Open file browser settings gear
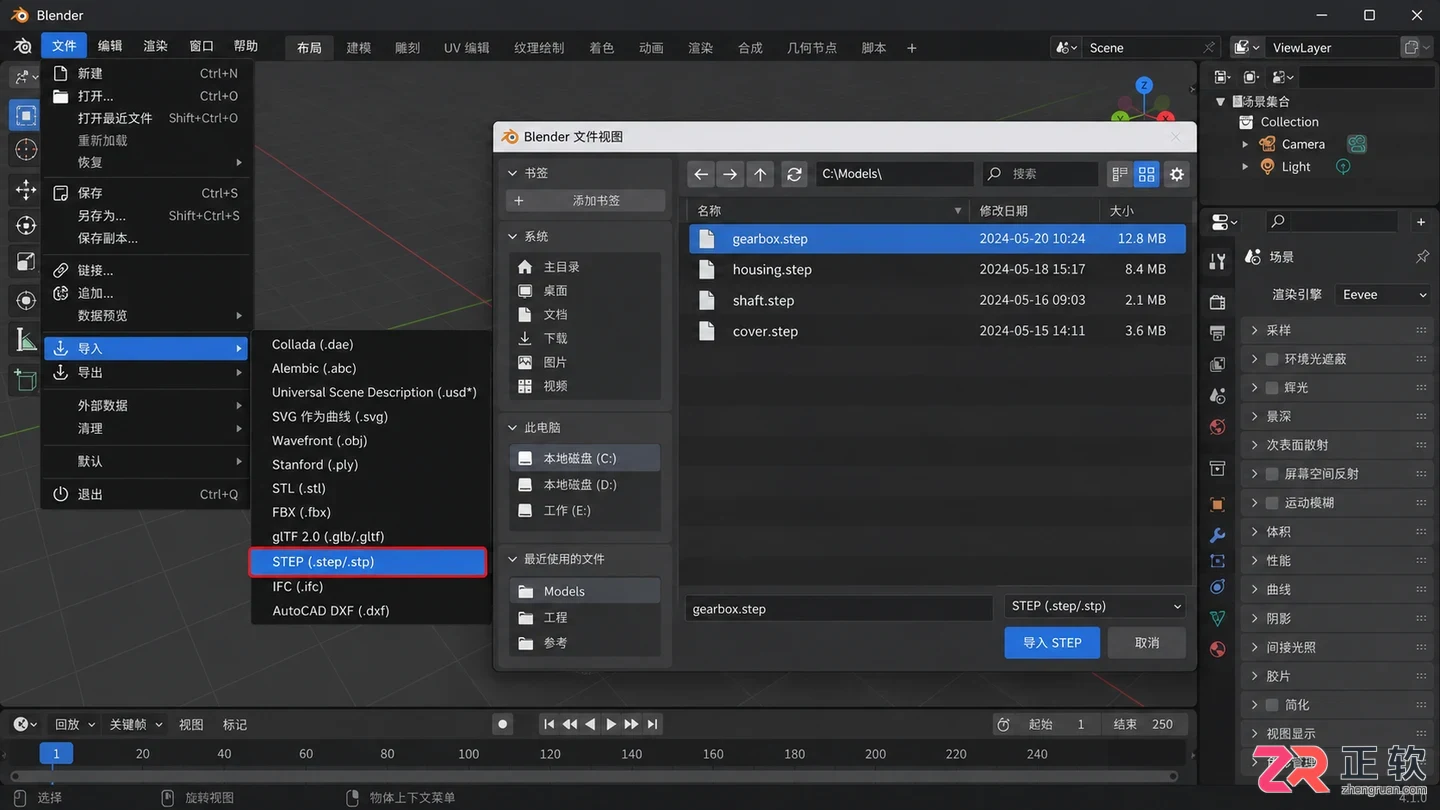1440x810 pixels. (x=1177, y=174)
